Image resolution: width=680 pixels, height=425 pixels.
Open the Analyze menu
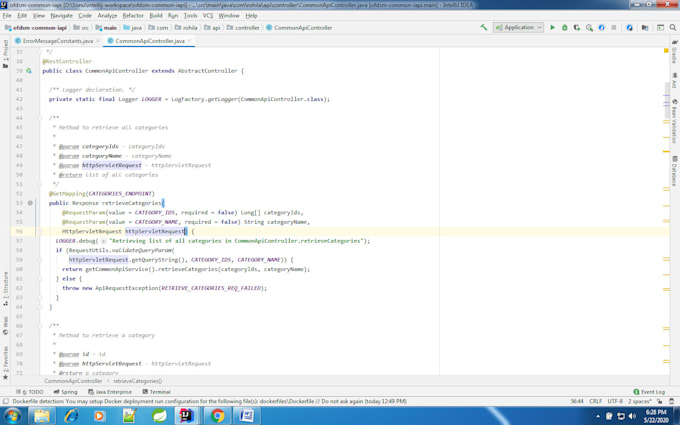click(x=107, y=16)
